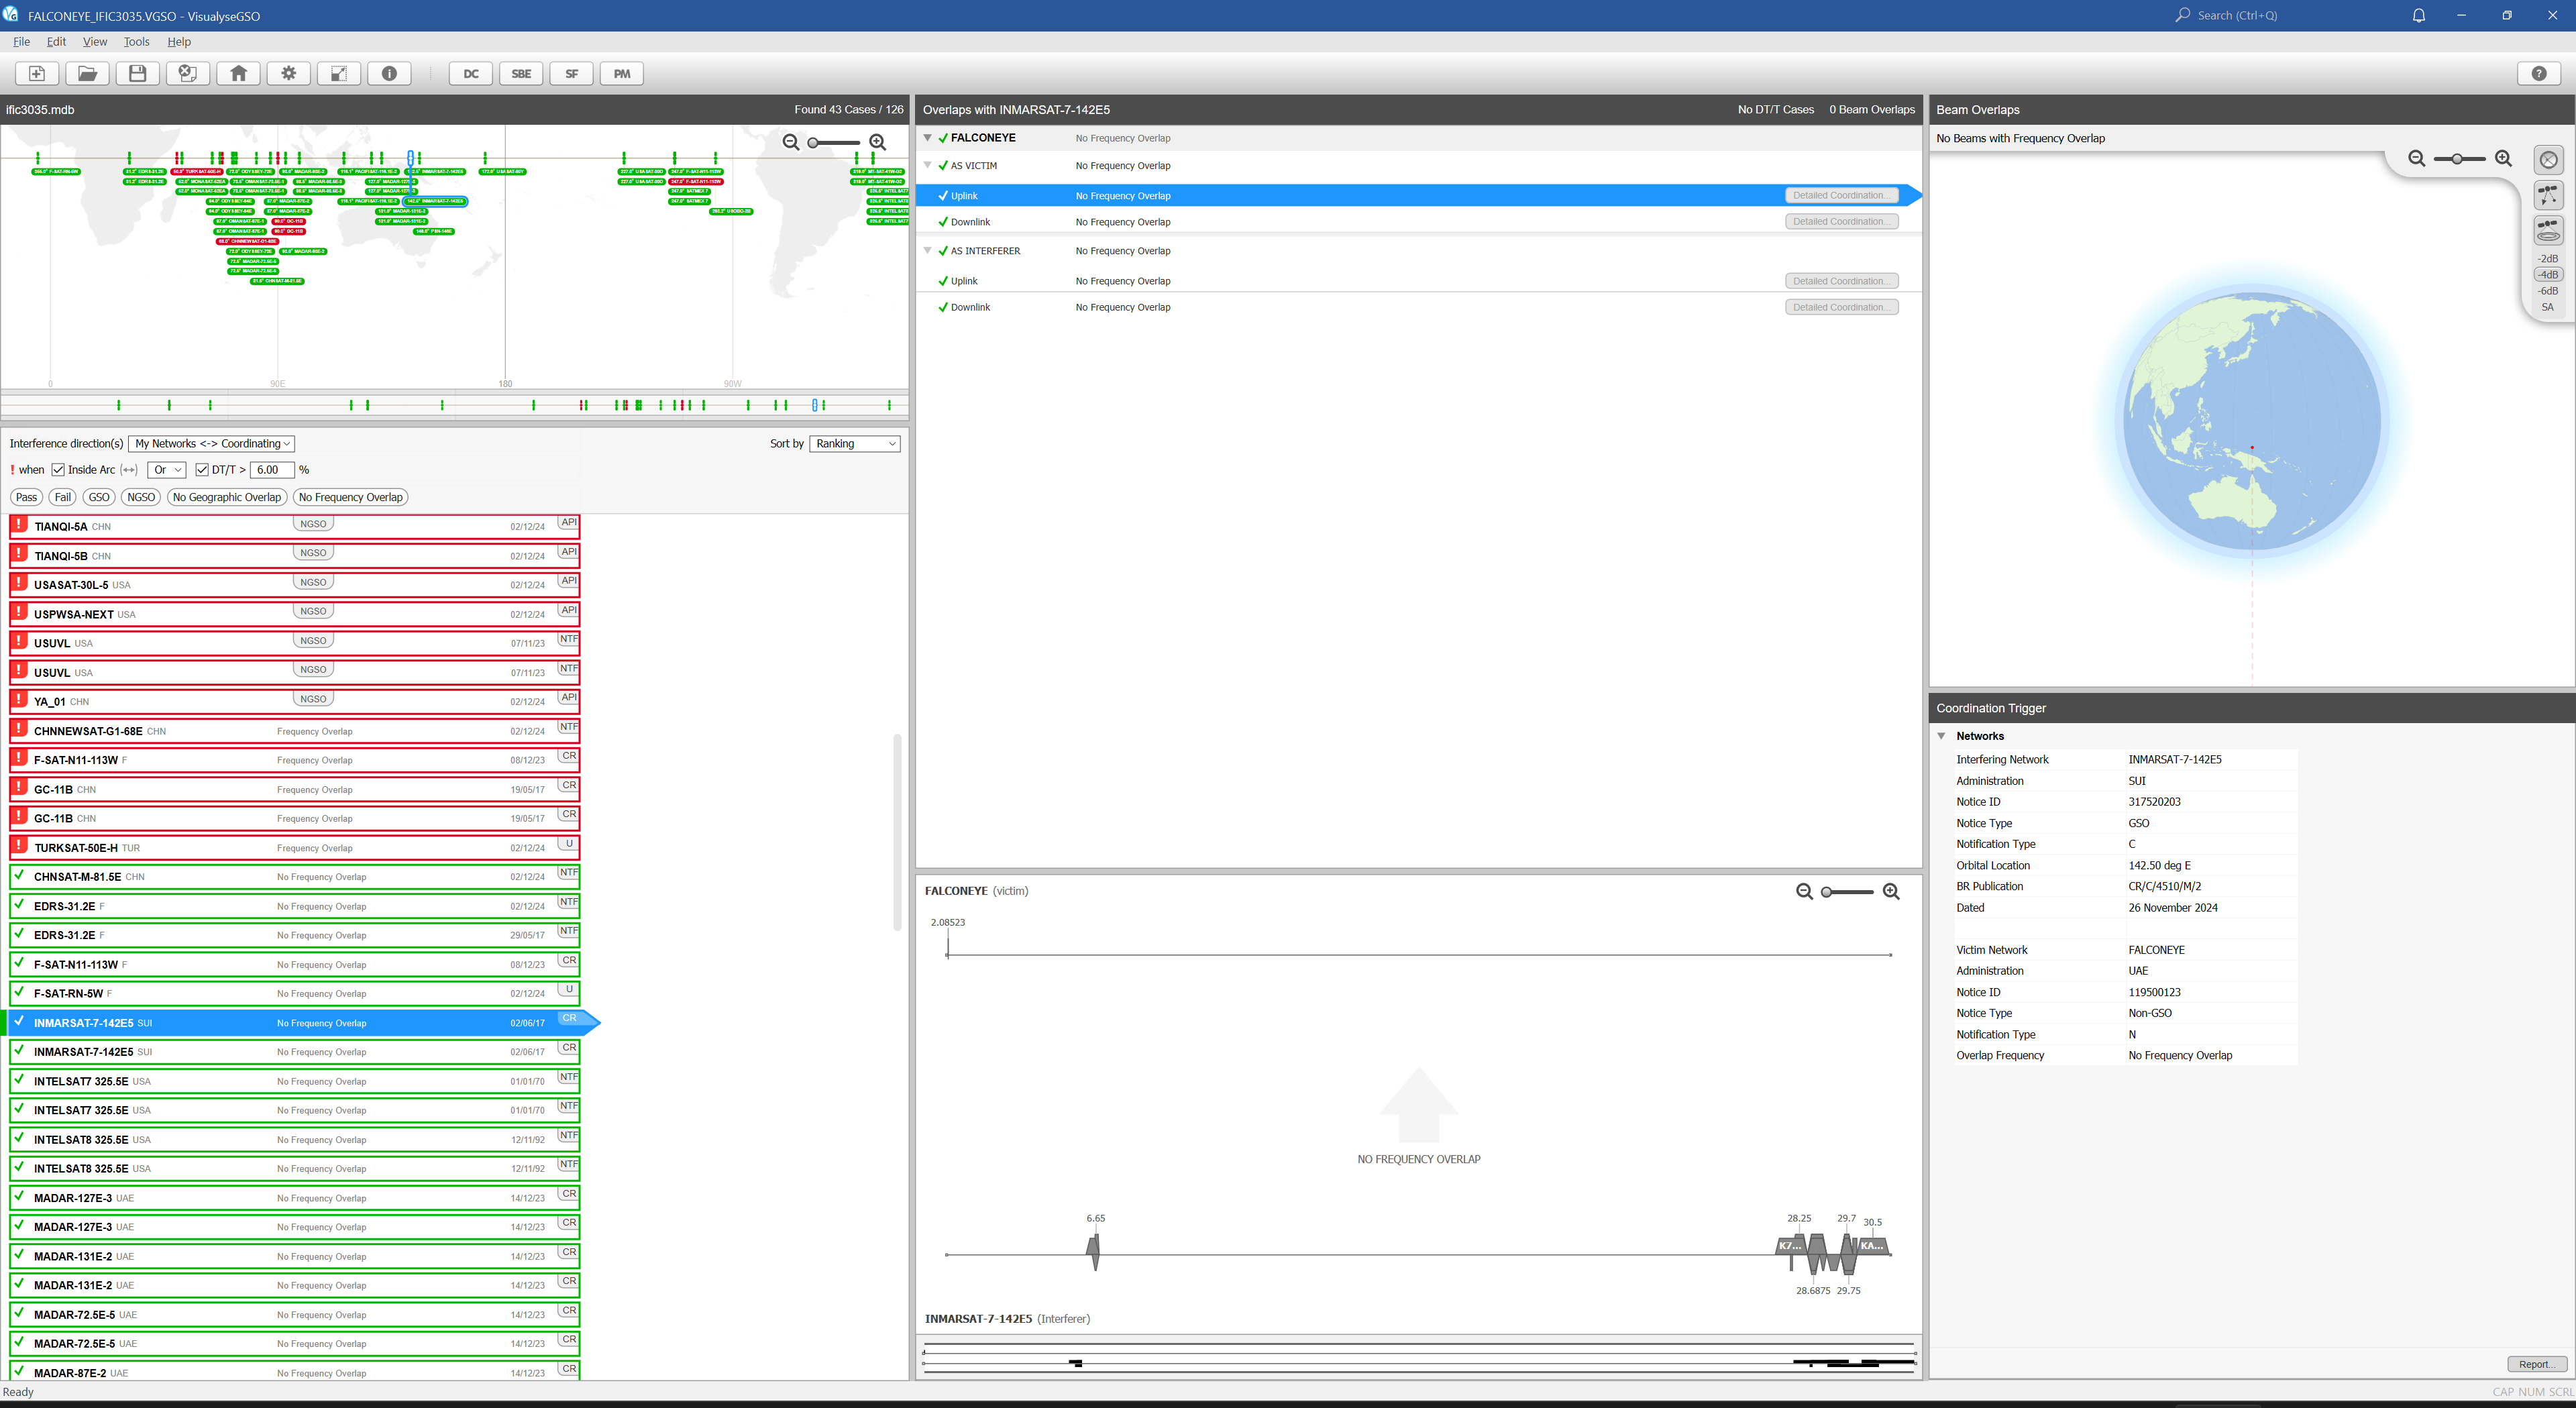Open the Interference direction dropdown
The width and height of the screenshot is (2576, 1408).
click(x=212, y=444)
